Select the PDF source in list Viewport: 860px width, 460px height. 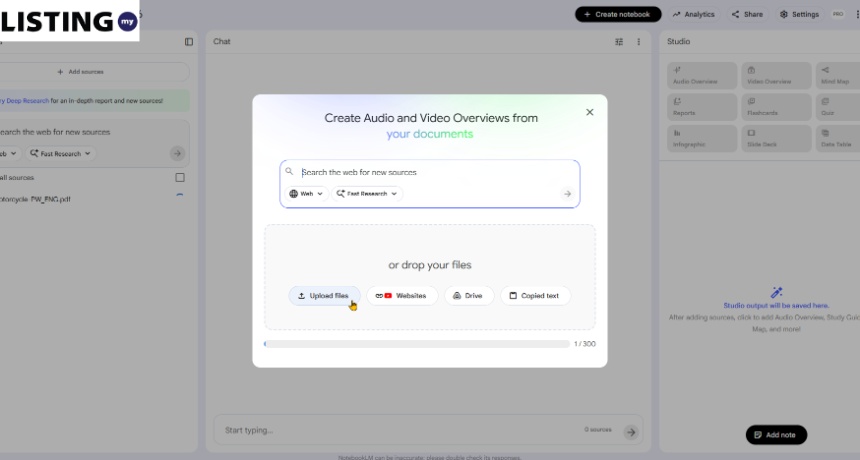coord(36,200)
